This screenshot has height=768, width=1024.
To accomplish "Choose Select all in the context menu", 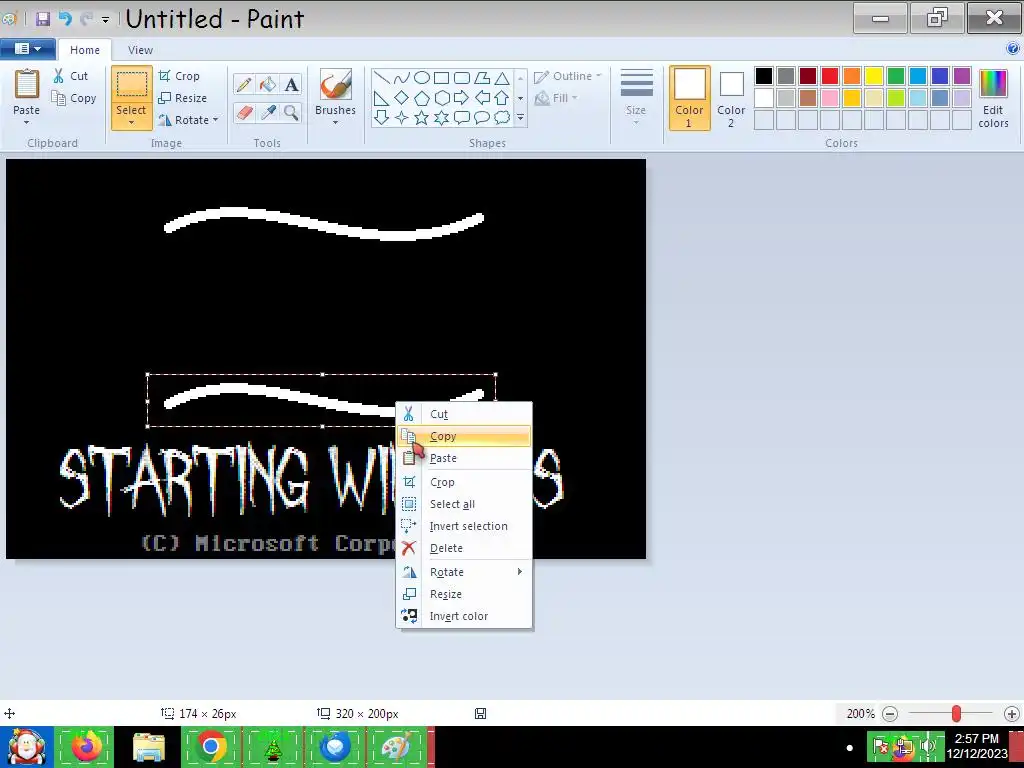I will pyautogui.click(x=464, y=504).
